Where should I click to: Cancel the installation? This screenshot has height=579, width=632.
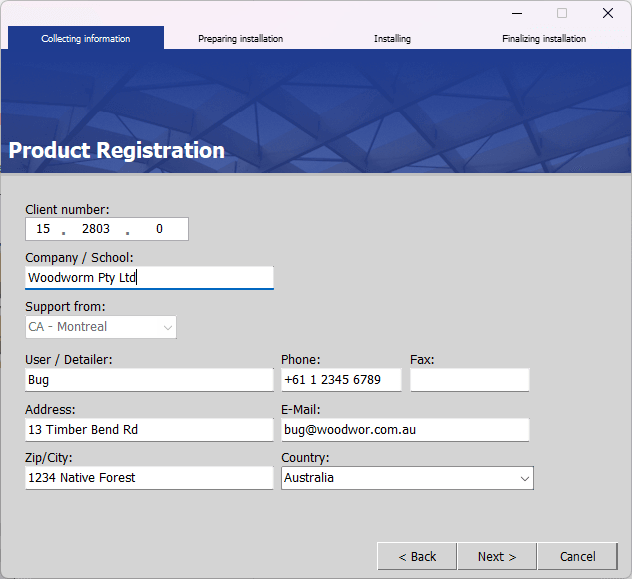(x=577, y=556)
